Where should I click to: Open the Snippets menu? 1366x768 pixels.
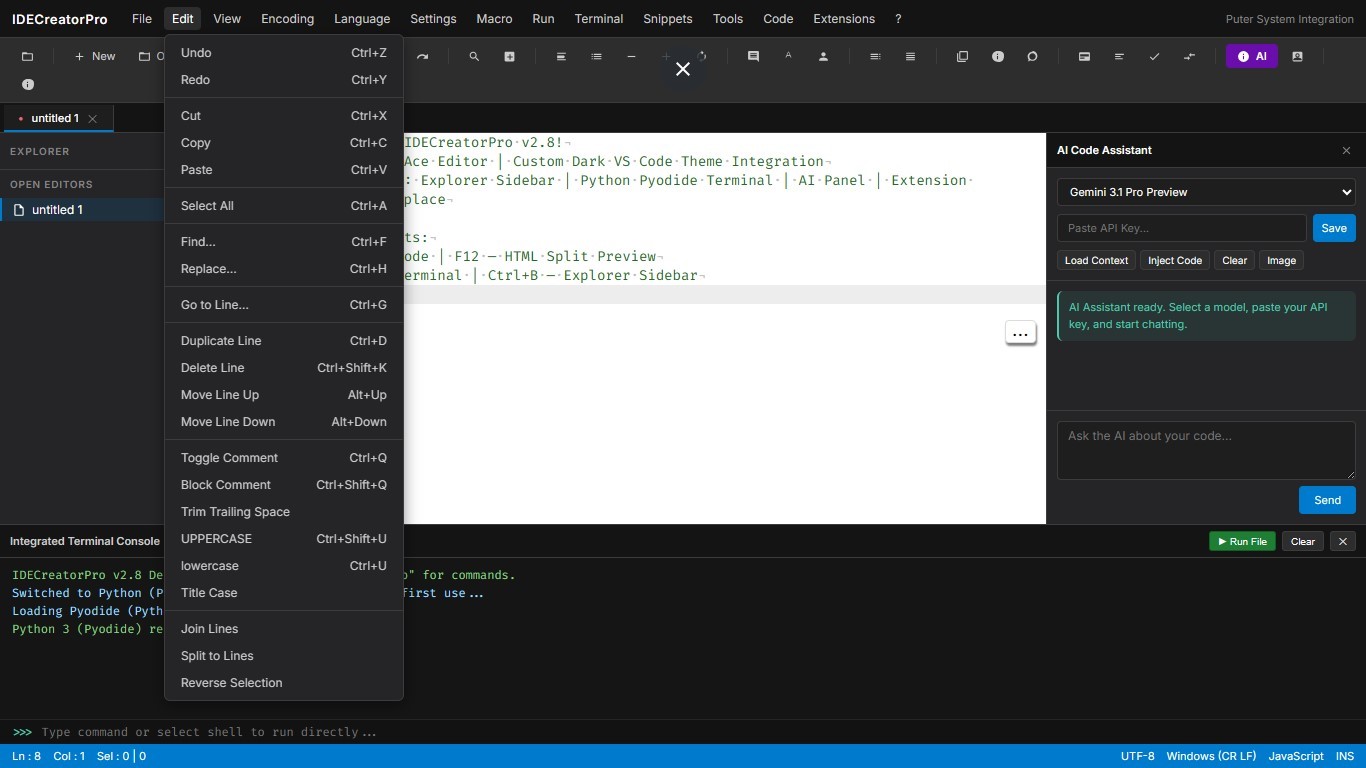[x=668, y=19]
